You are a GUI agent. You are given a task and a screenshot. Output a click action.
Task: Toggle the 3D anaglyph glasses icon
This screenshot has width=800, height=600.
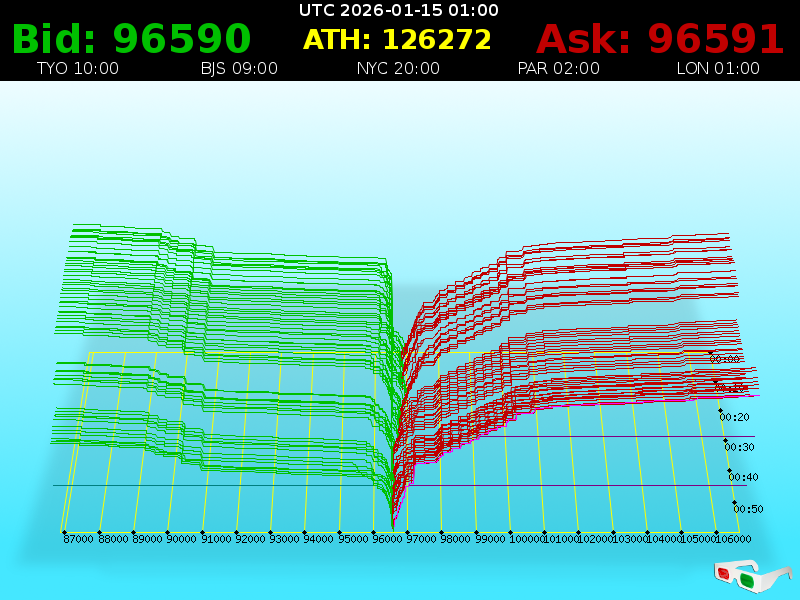pos(753,576)
